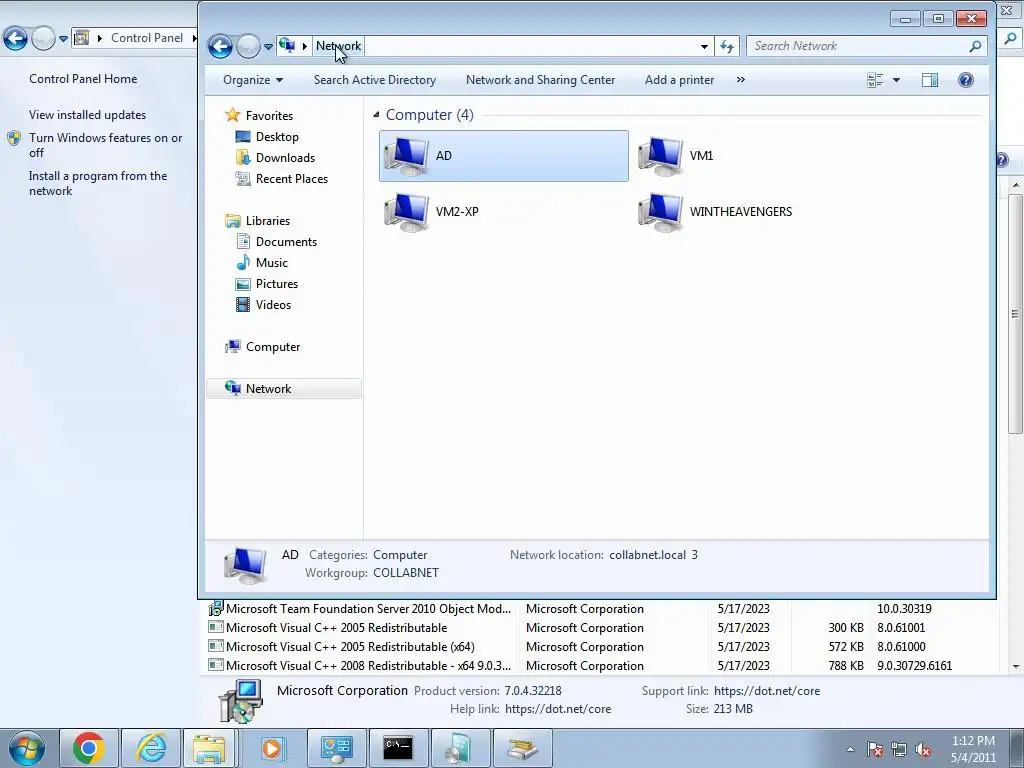
Task: Go back in the Control Panel window
Action: [16, 39]
